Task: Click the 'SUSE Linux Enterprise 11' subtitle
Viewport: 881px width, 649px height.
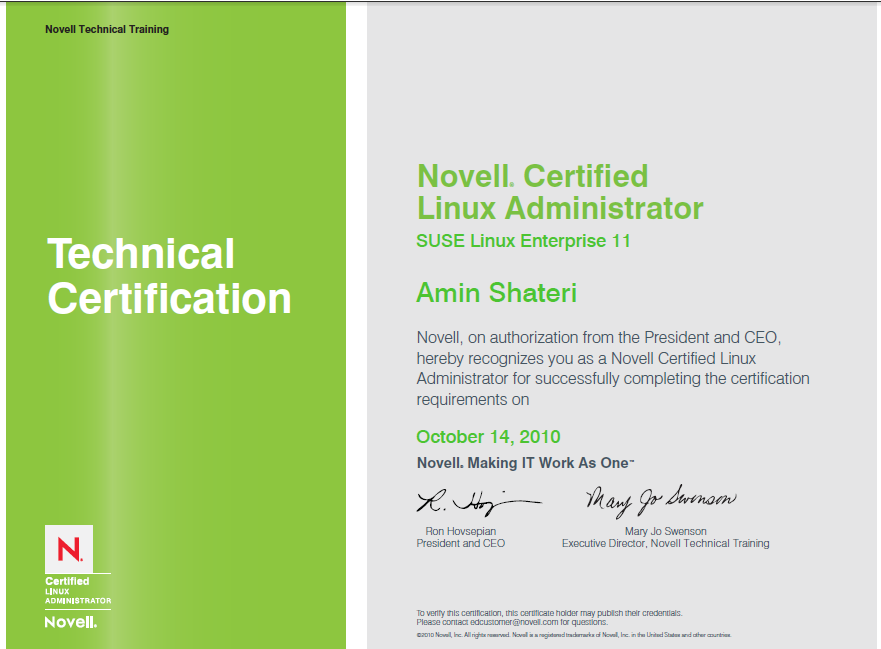Action: pyautogui.click(x=523, y=241)
